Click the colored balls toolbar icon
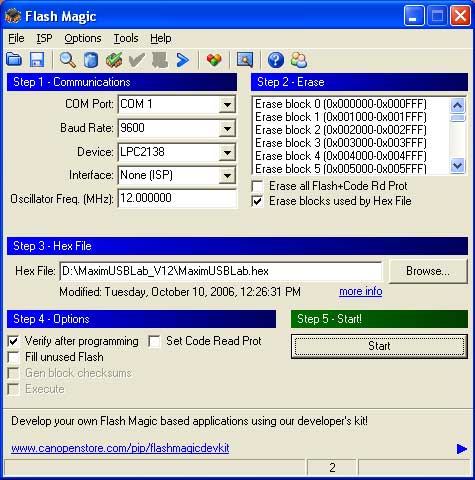The height and width of the screenshot is (480, 475). (214, 60)
